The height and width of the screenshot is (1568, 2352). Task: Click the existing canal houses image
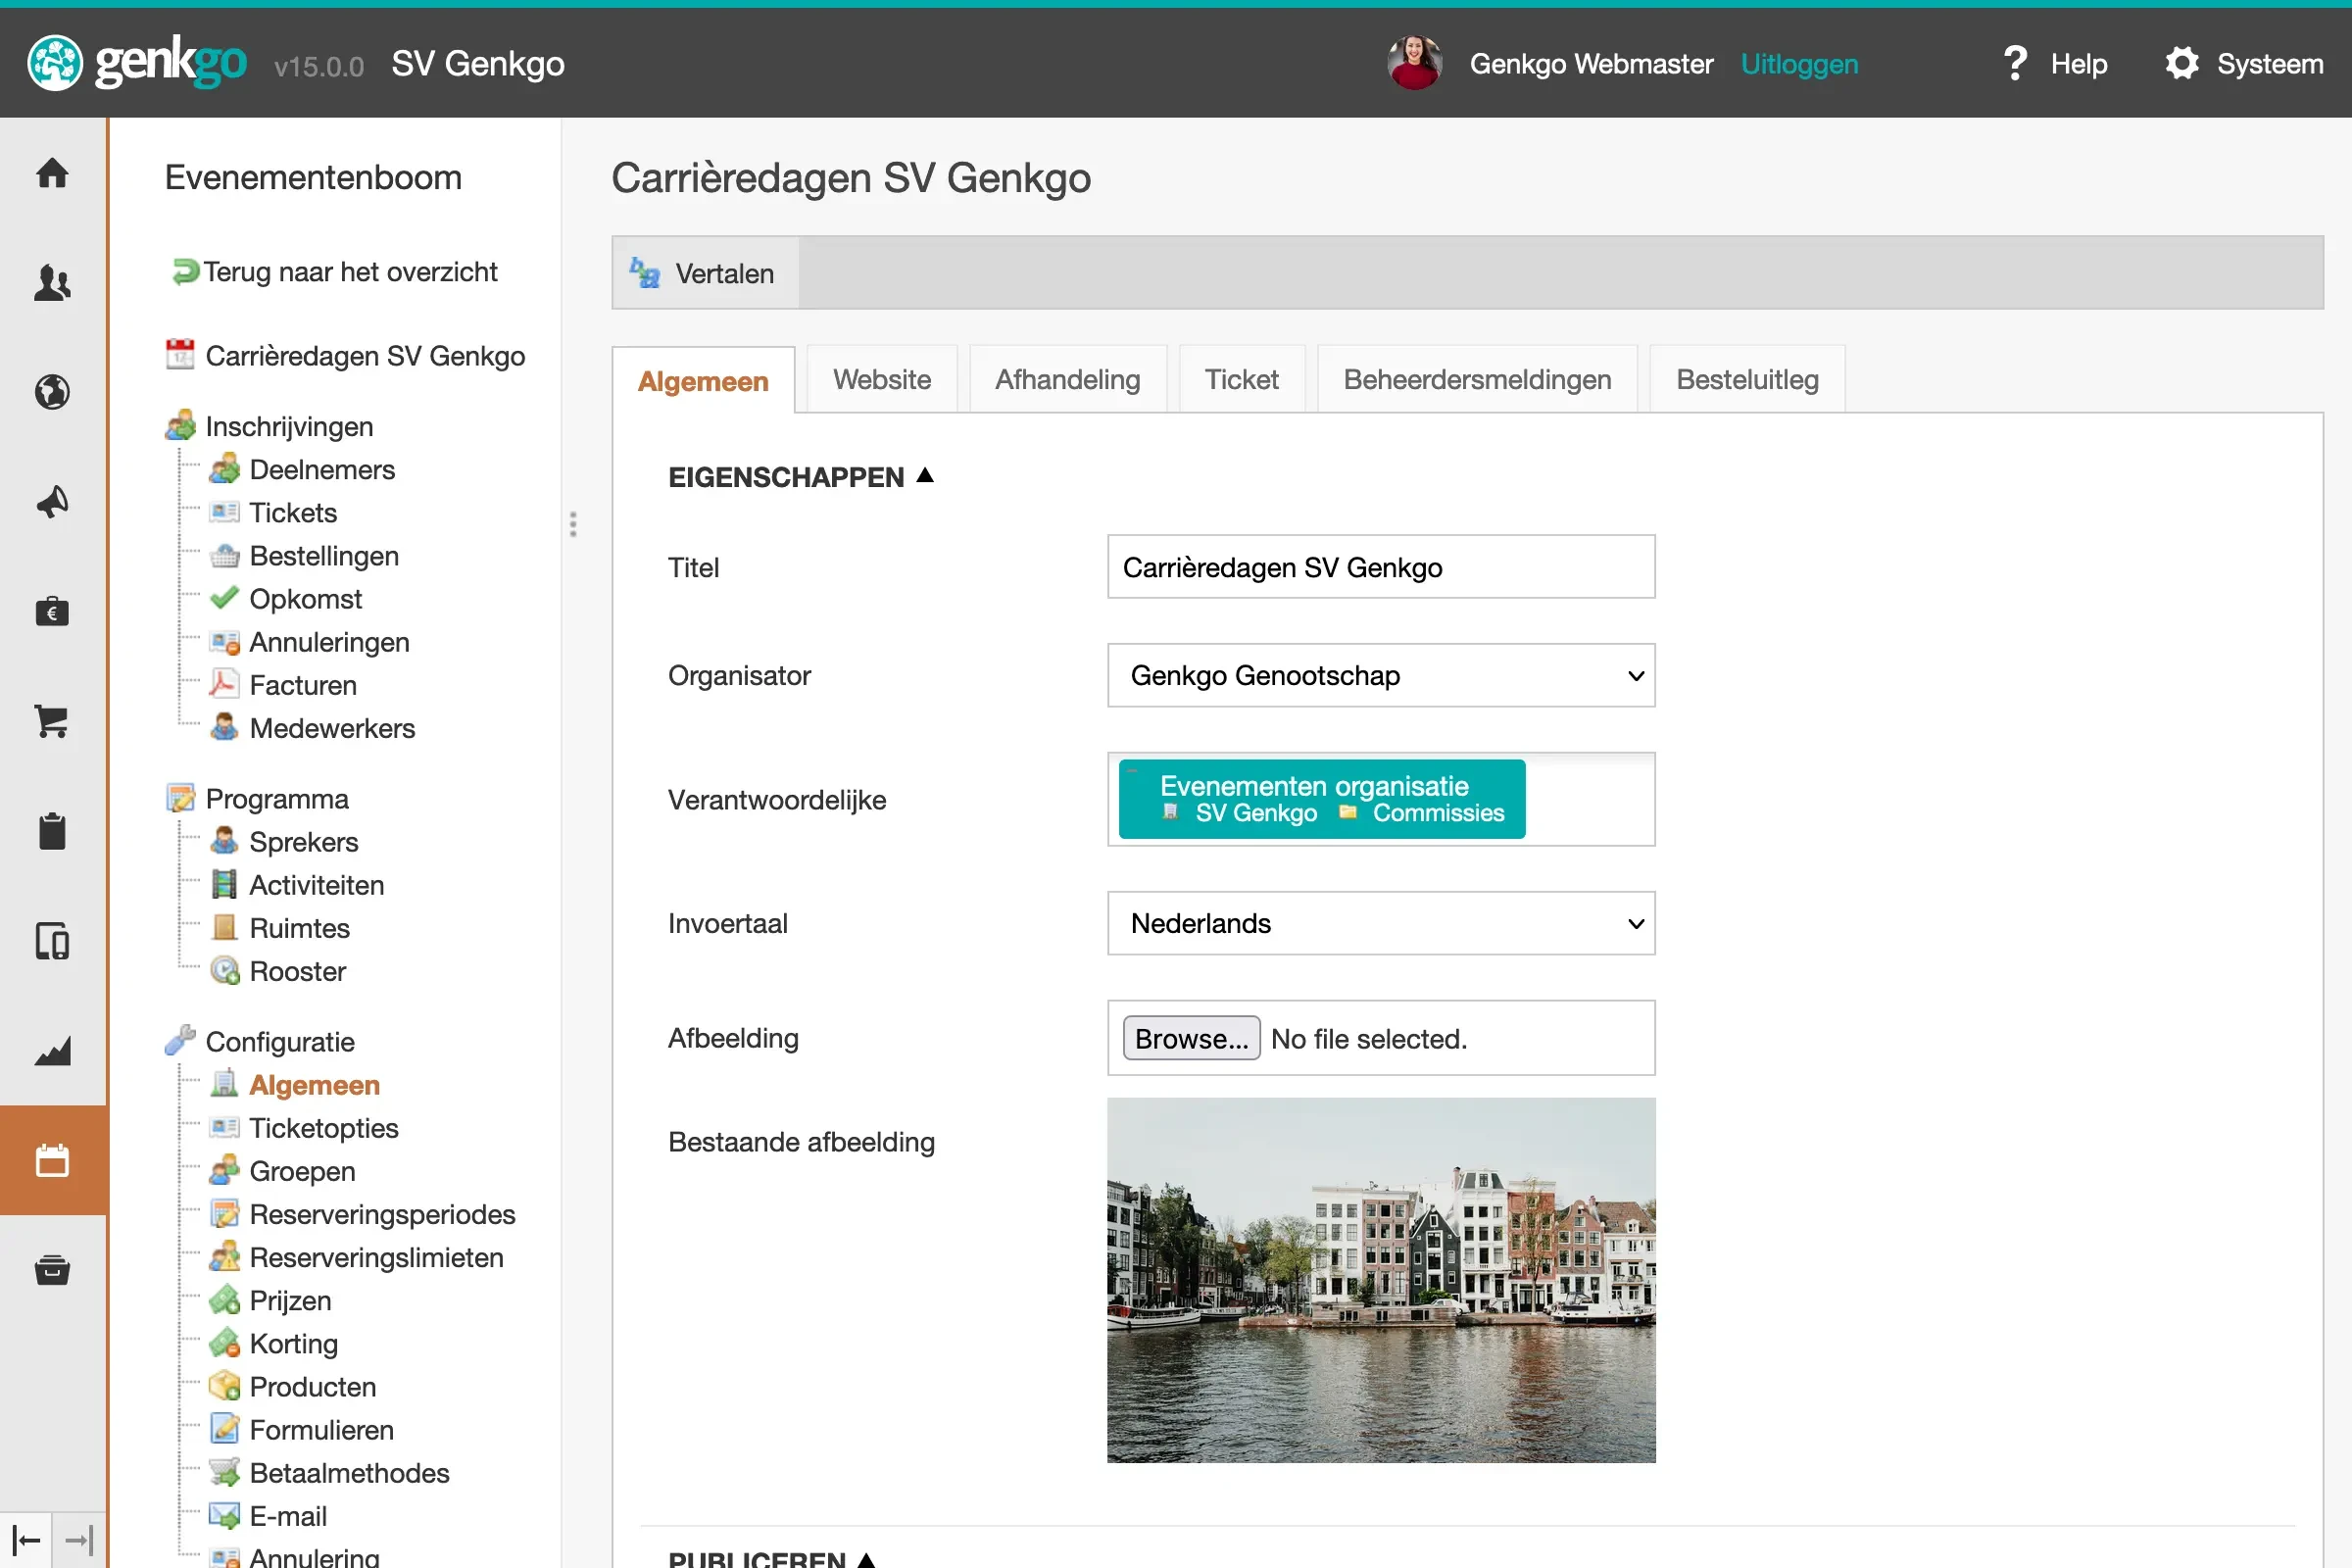(x=1380, y=1280)
